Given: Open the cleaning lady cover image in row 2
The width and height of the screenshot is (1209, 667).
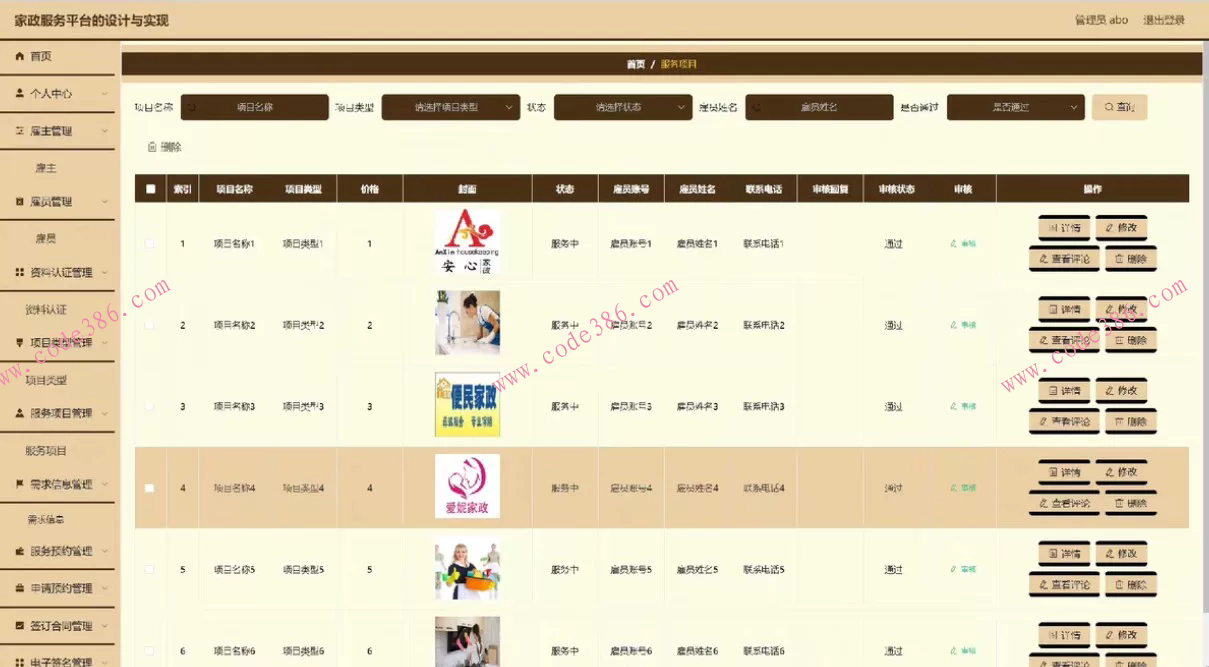Looking at the screenshot, I should coord(467,323).
